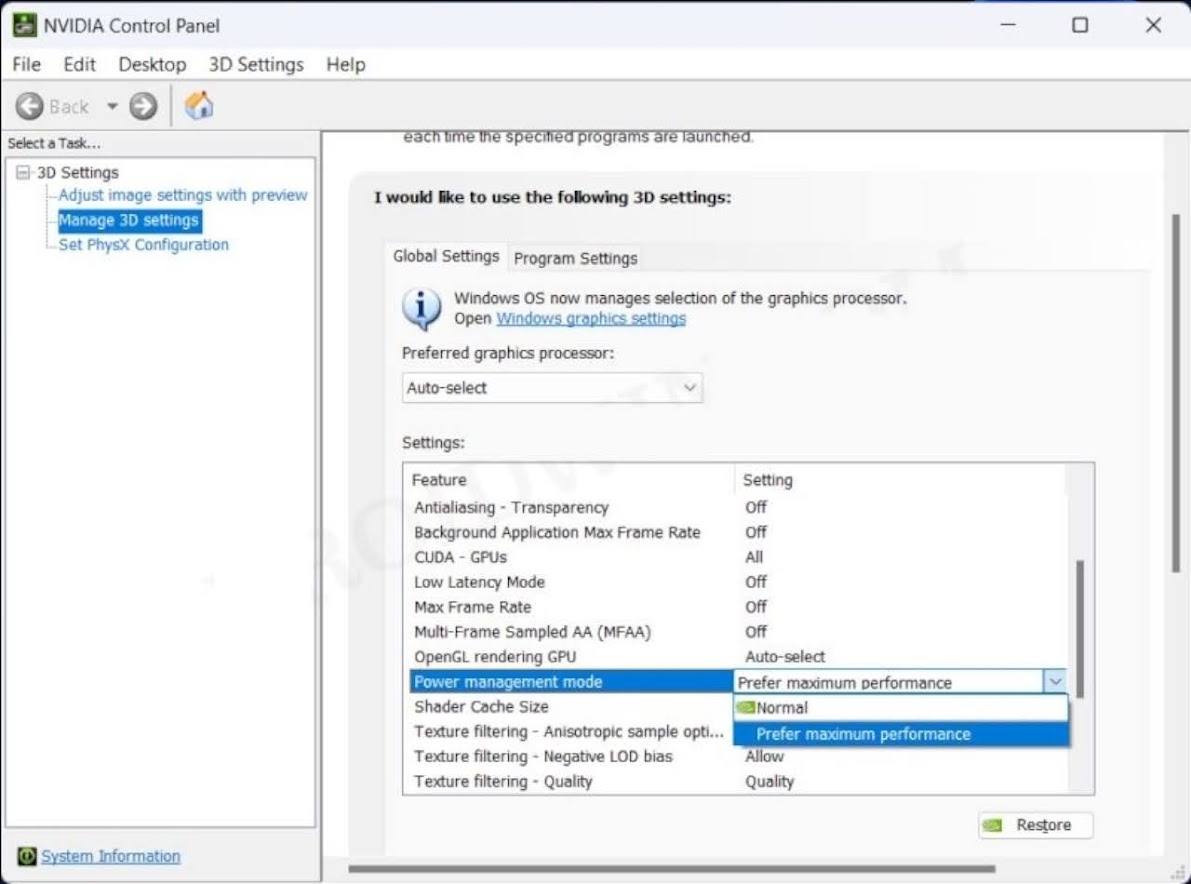Image resolution: width=1191 pixels, height=884 pixels.
Task: Click the NVIDIA Control Panel title icon
Action: pos(24,25)
